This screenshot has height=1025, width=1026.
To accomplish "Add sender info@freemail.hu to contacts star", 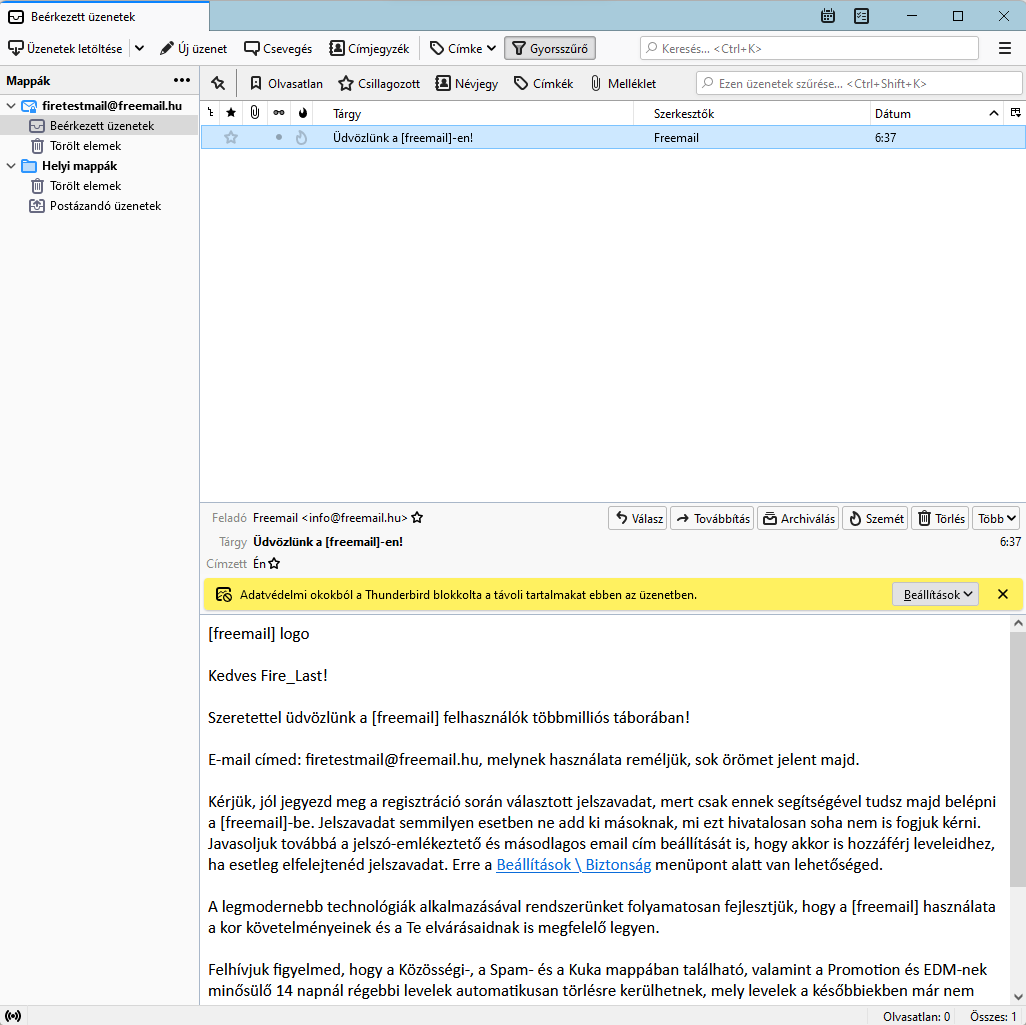I will [x=417, y=518].
